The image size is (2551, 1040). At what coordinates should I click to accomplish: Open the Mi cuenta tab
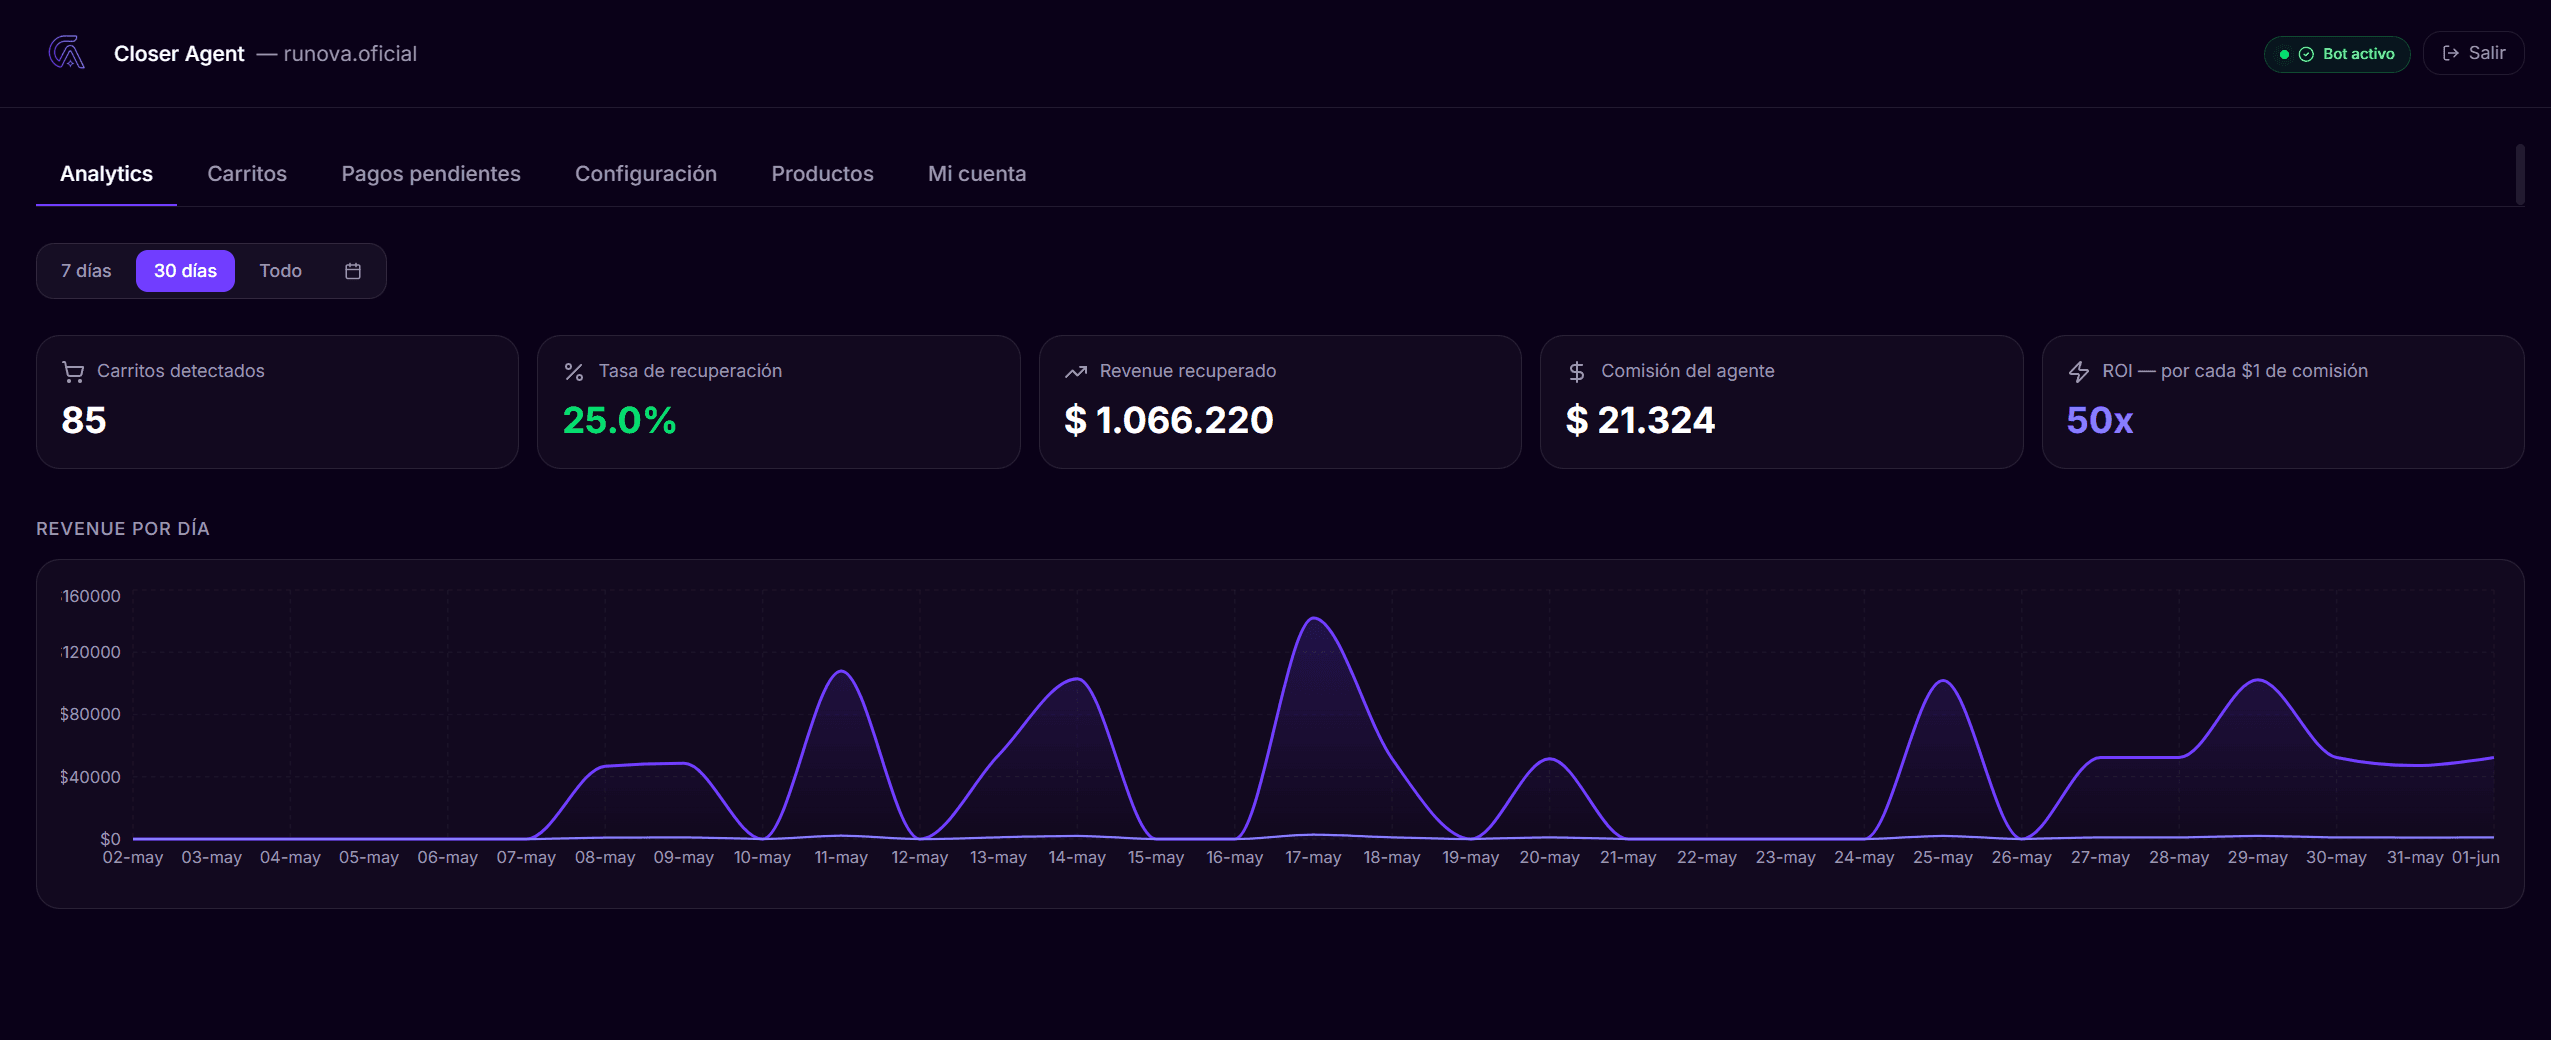pyautogui.click(x=977, y=174)
